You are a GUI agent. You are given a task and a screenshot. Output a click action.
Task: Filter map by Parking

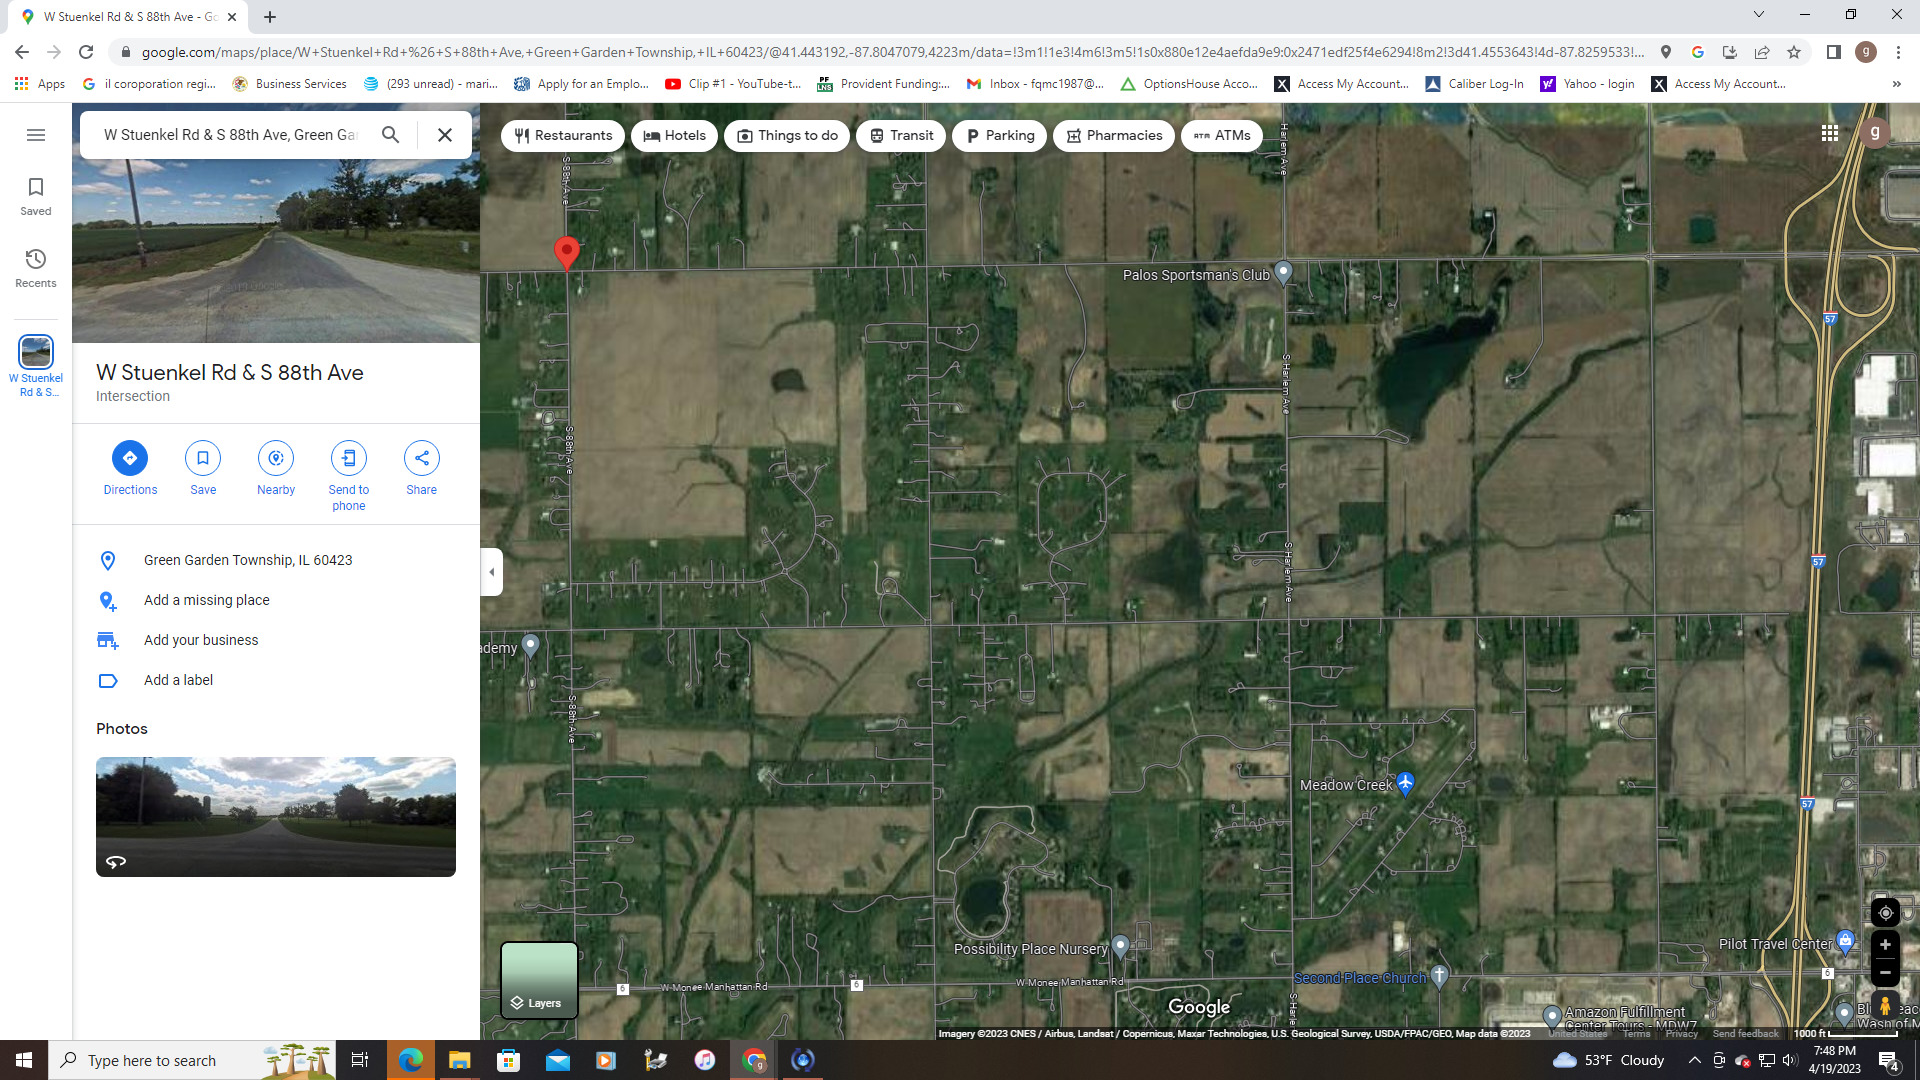[x=999, y=136]
